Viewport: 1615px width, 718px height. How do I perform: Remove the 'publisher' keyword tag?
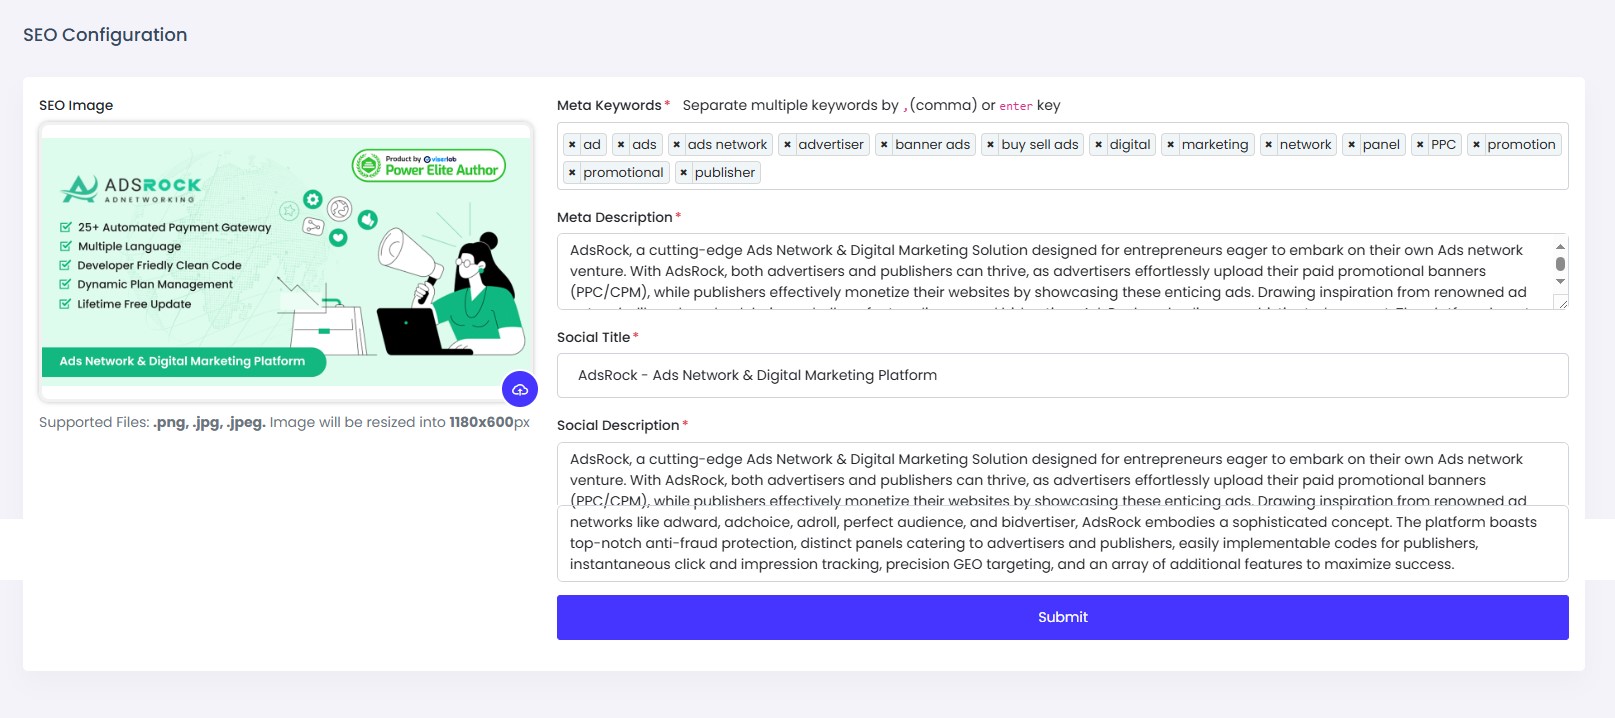(x=684, y=173)
